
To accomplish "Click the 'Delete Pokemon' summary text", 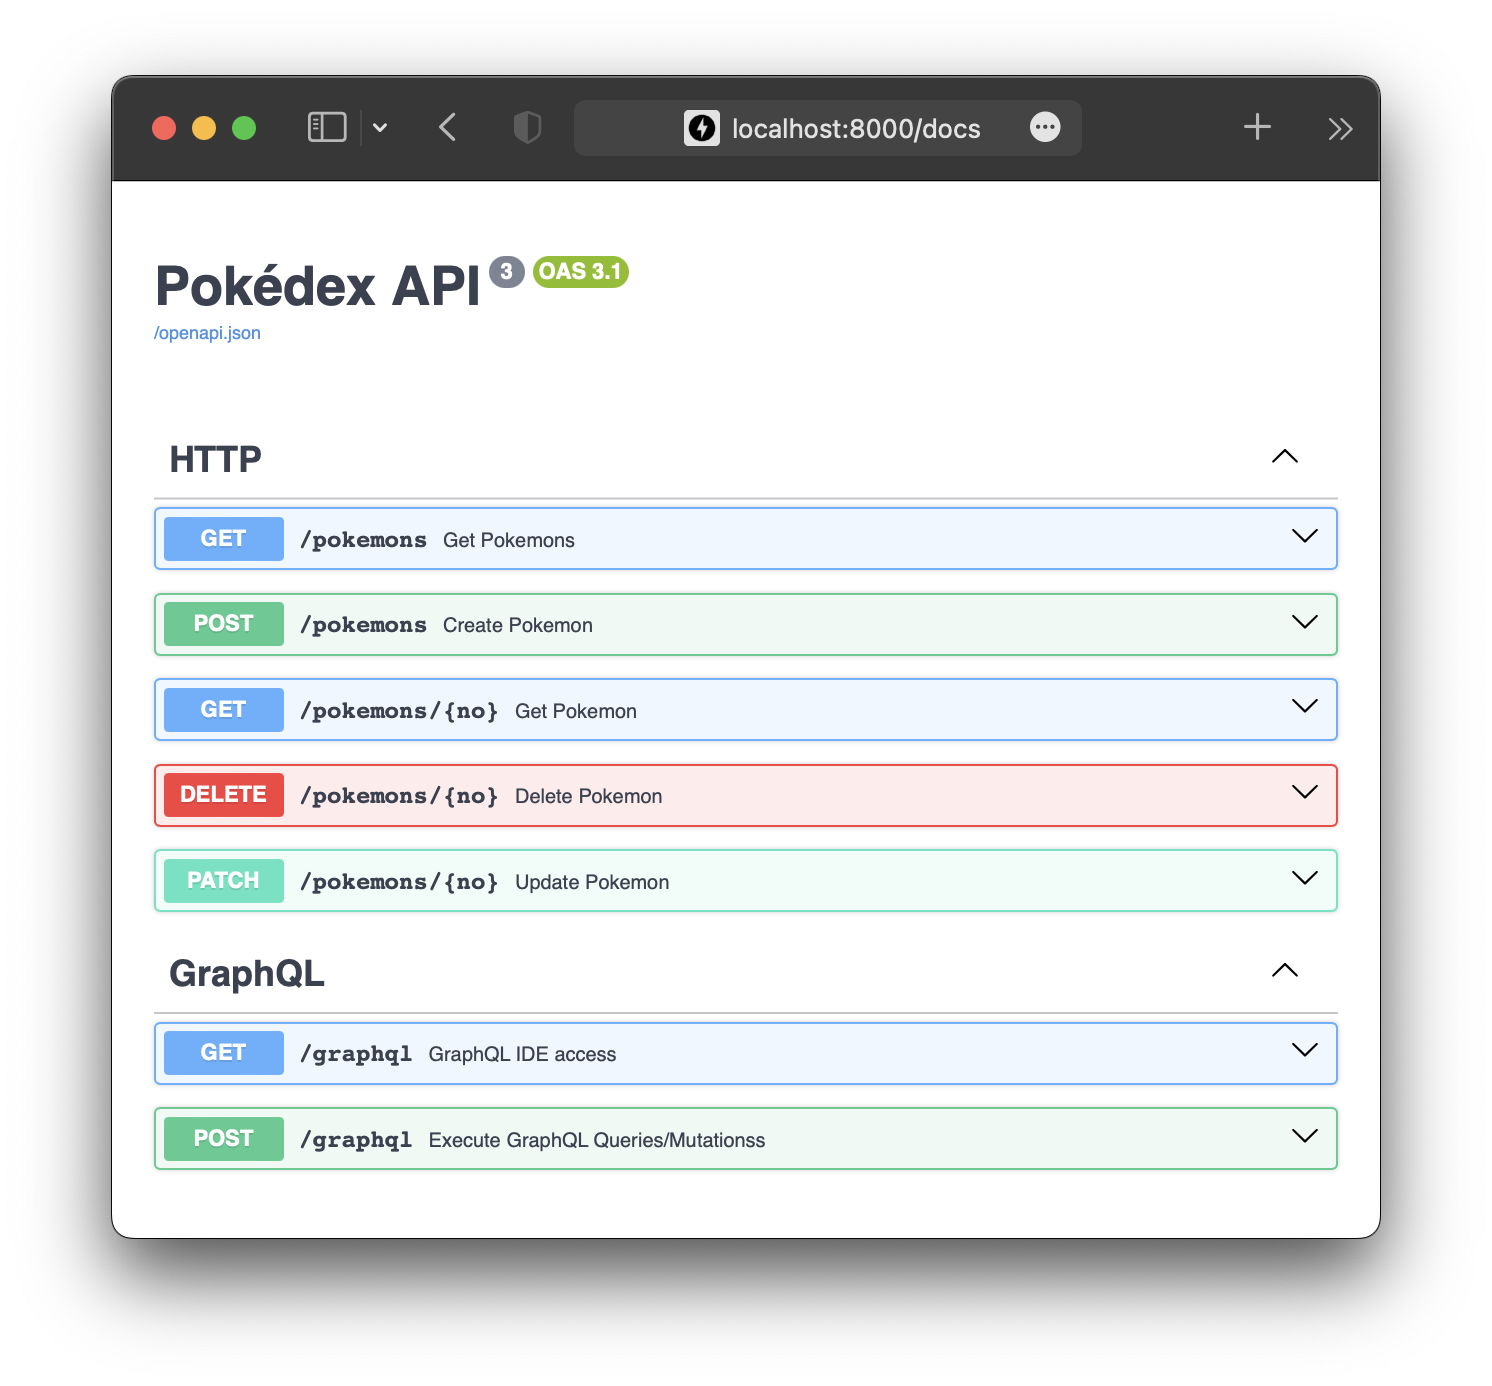I will coord(589,796).
